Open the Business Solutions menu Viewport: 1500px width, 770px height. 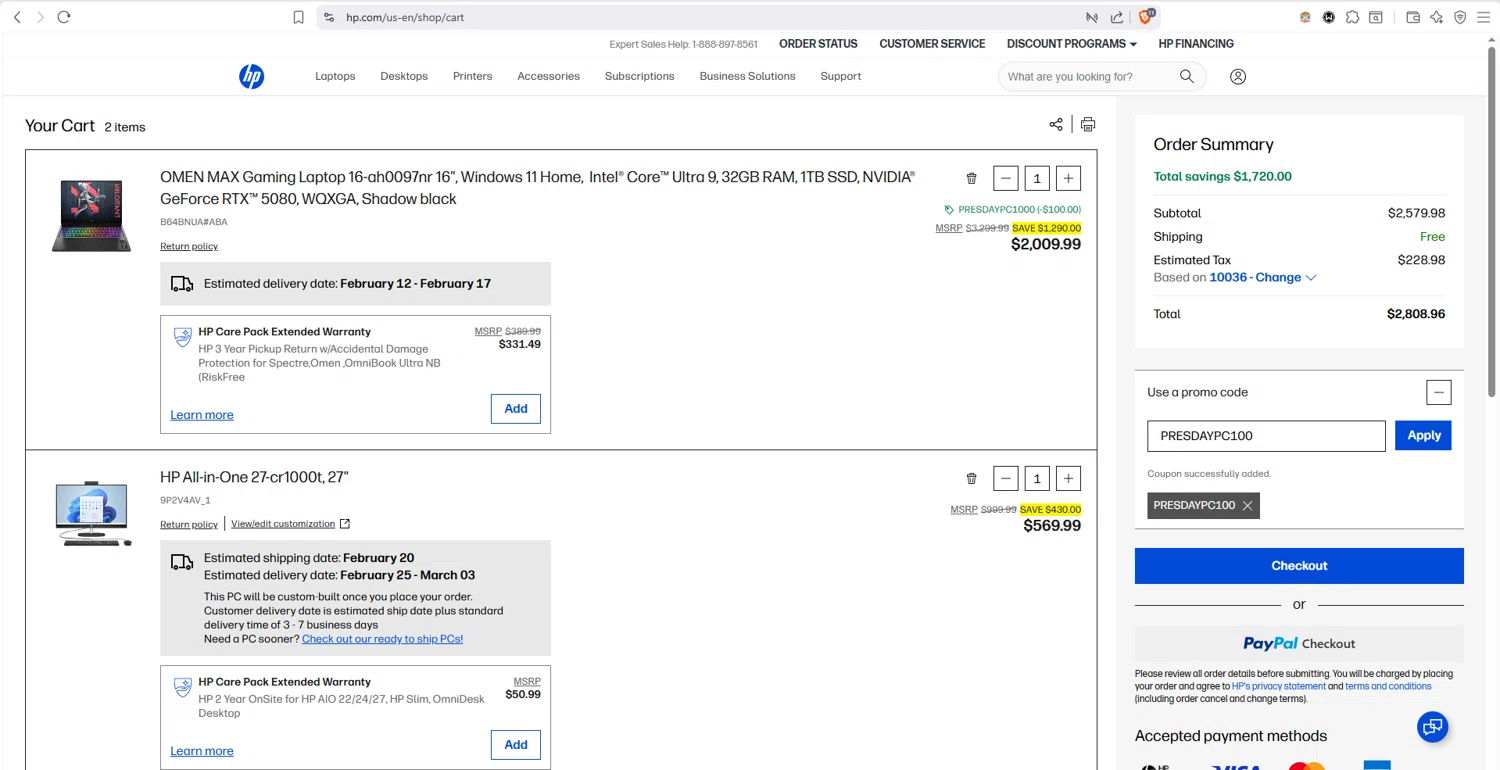click(x=747, y=76)
